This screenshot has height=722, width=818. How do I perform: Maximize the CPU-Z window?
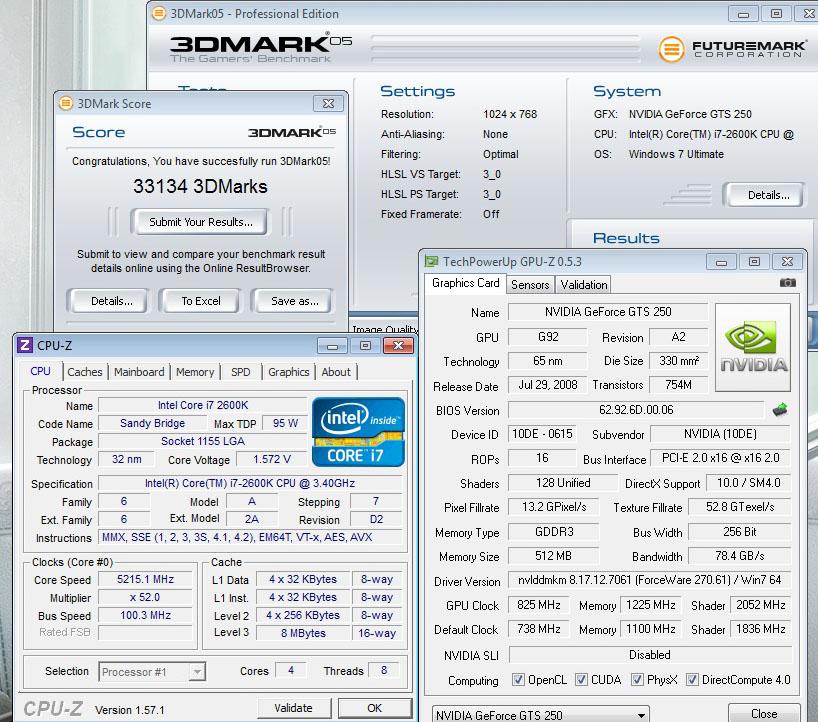tap(365, 345)
